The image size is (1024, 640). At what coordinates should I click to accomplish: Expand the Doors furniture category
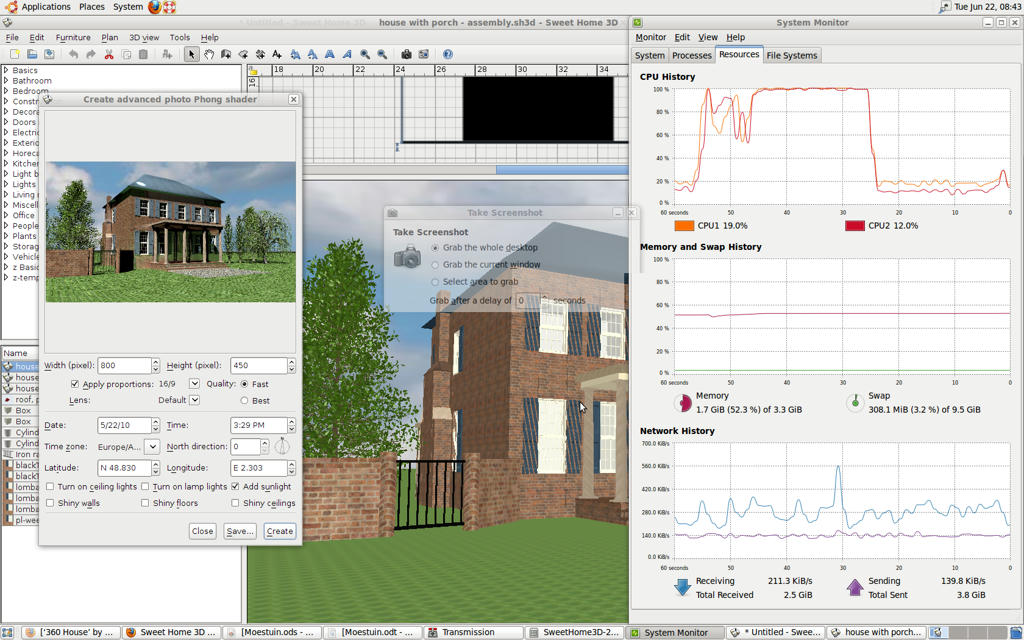point(6,122)
